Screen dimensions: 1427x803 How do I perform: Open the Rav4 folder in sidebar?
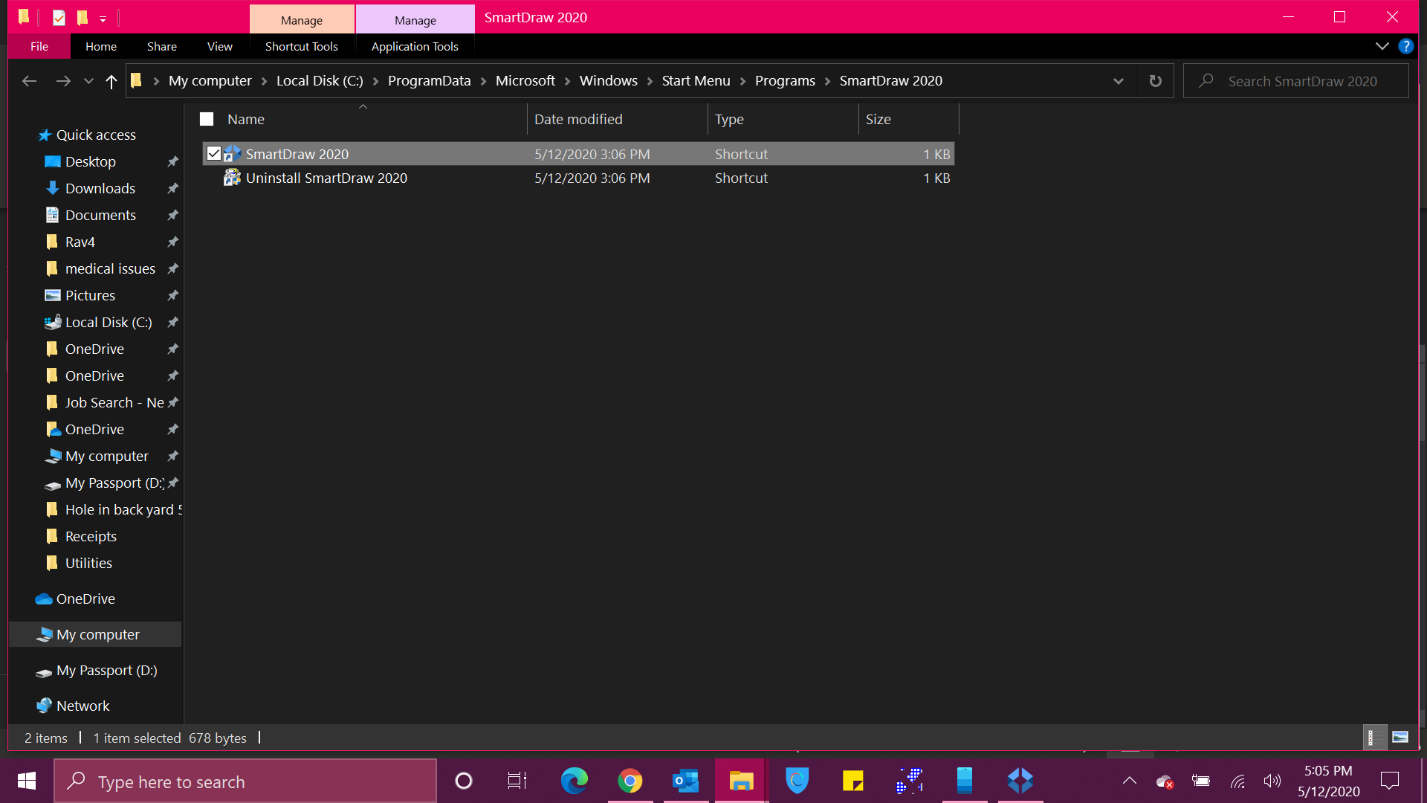(x=80, y=242)
